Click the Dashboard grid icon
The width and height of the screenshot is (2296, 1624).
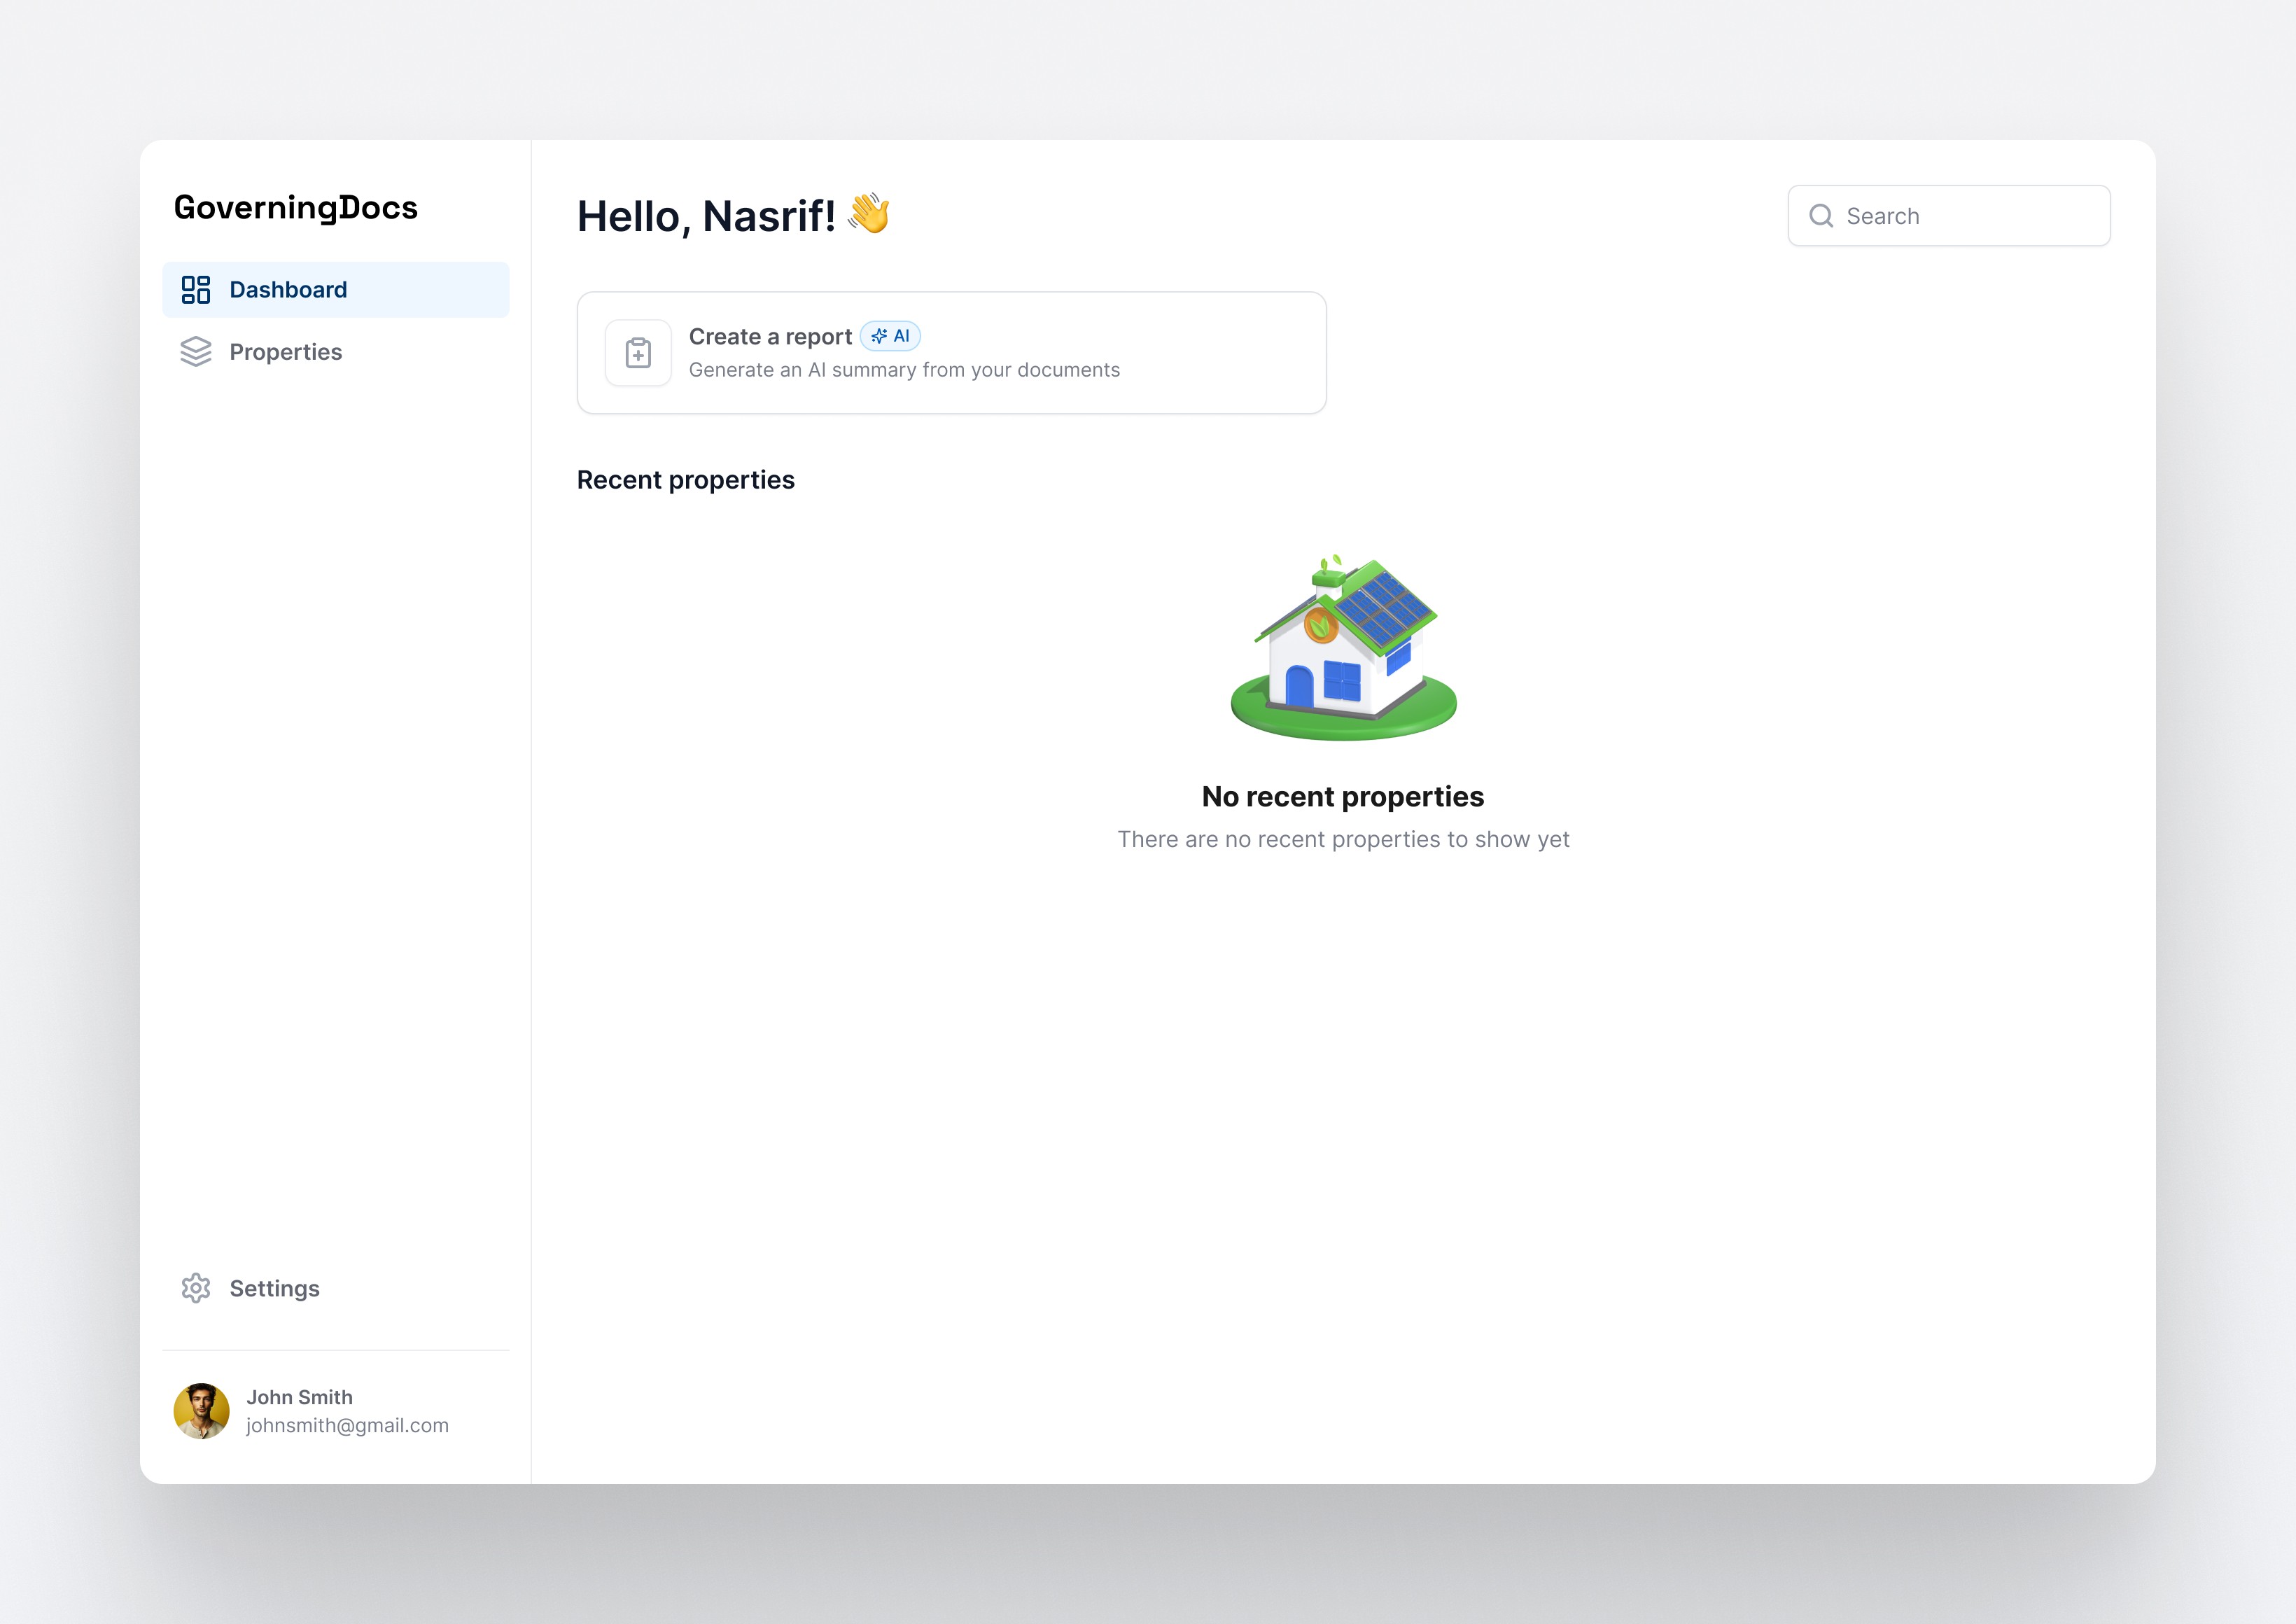(x=195, y=290)
